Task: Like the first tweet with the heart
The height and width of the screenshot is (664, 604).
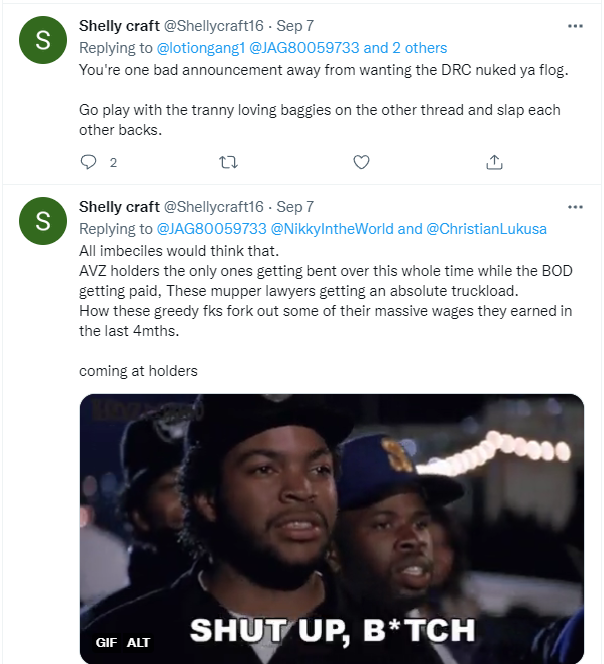Action: (x=361, y=162)
